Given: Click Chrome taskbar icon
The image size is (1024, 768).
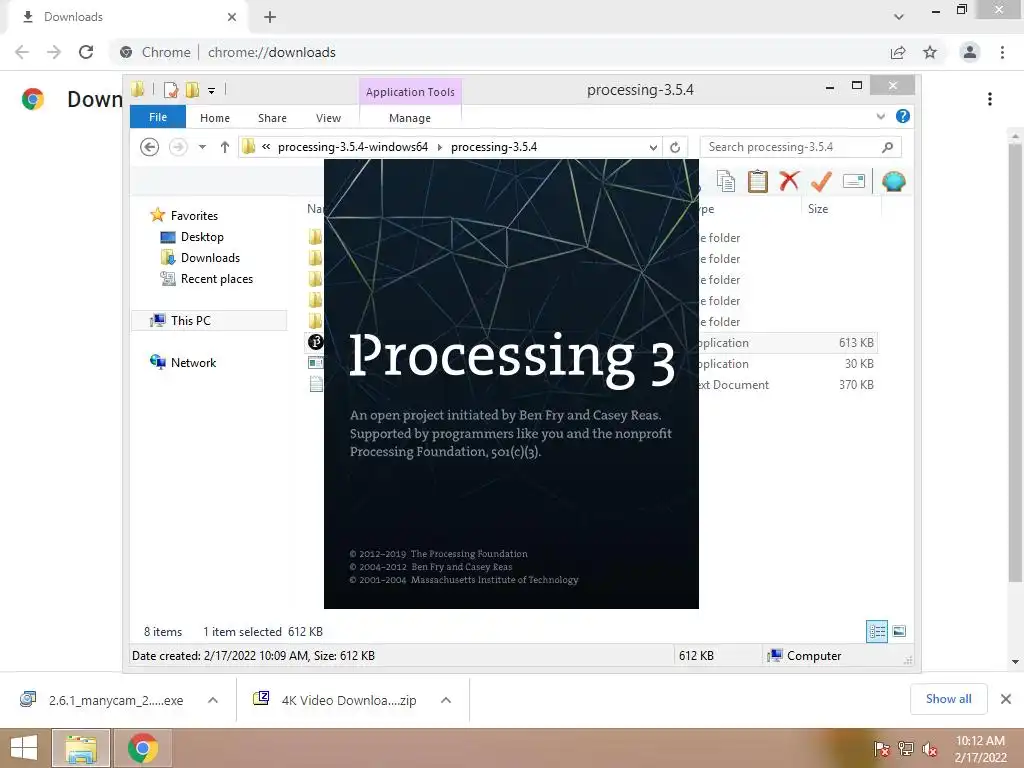Looking at the screenshot, I should pyautogui.click(x=142, y=748).
